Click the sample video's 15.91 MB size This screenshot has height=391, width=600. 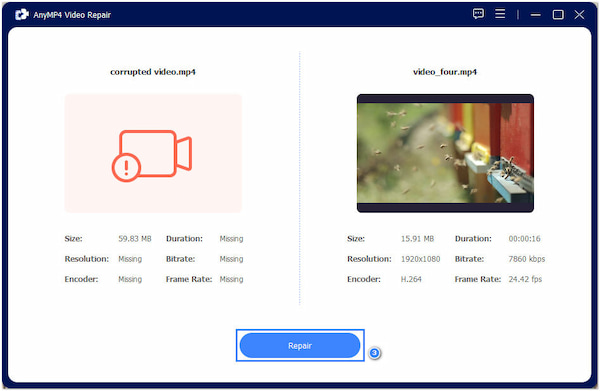click(x=417, y=239)
